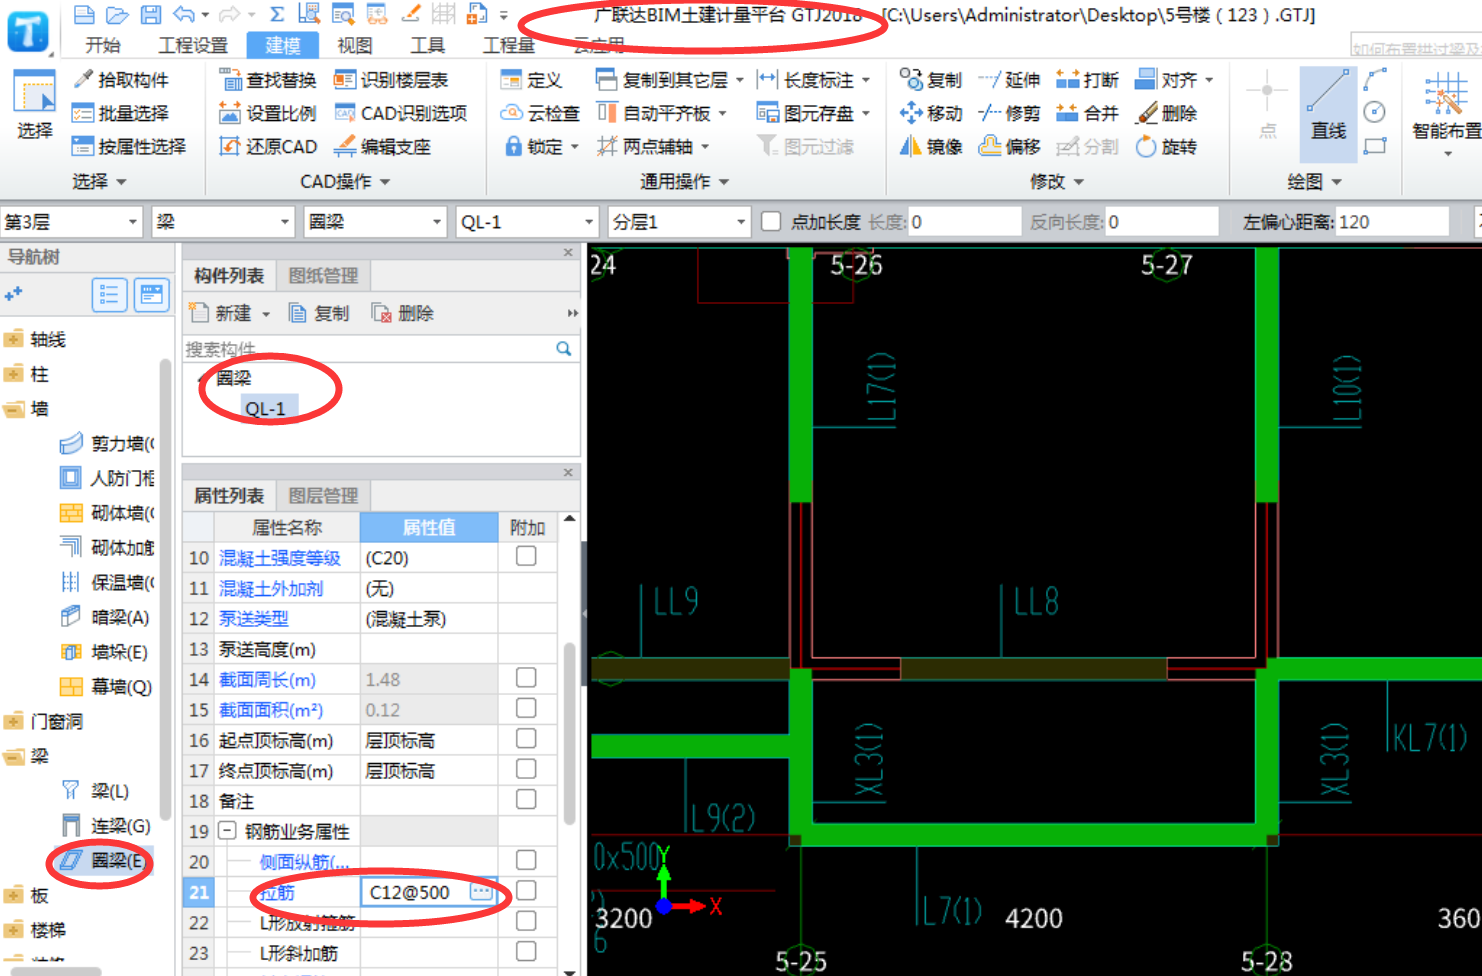Viewport: 1482px width, 976px height.
Task: Collapse the 钢筋业务属性 group
Action: tap(227, 831)
